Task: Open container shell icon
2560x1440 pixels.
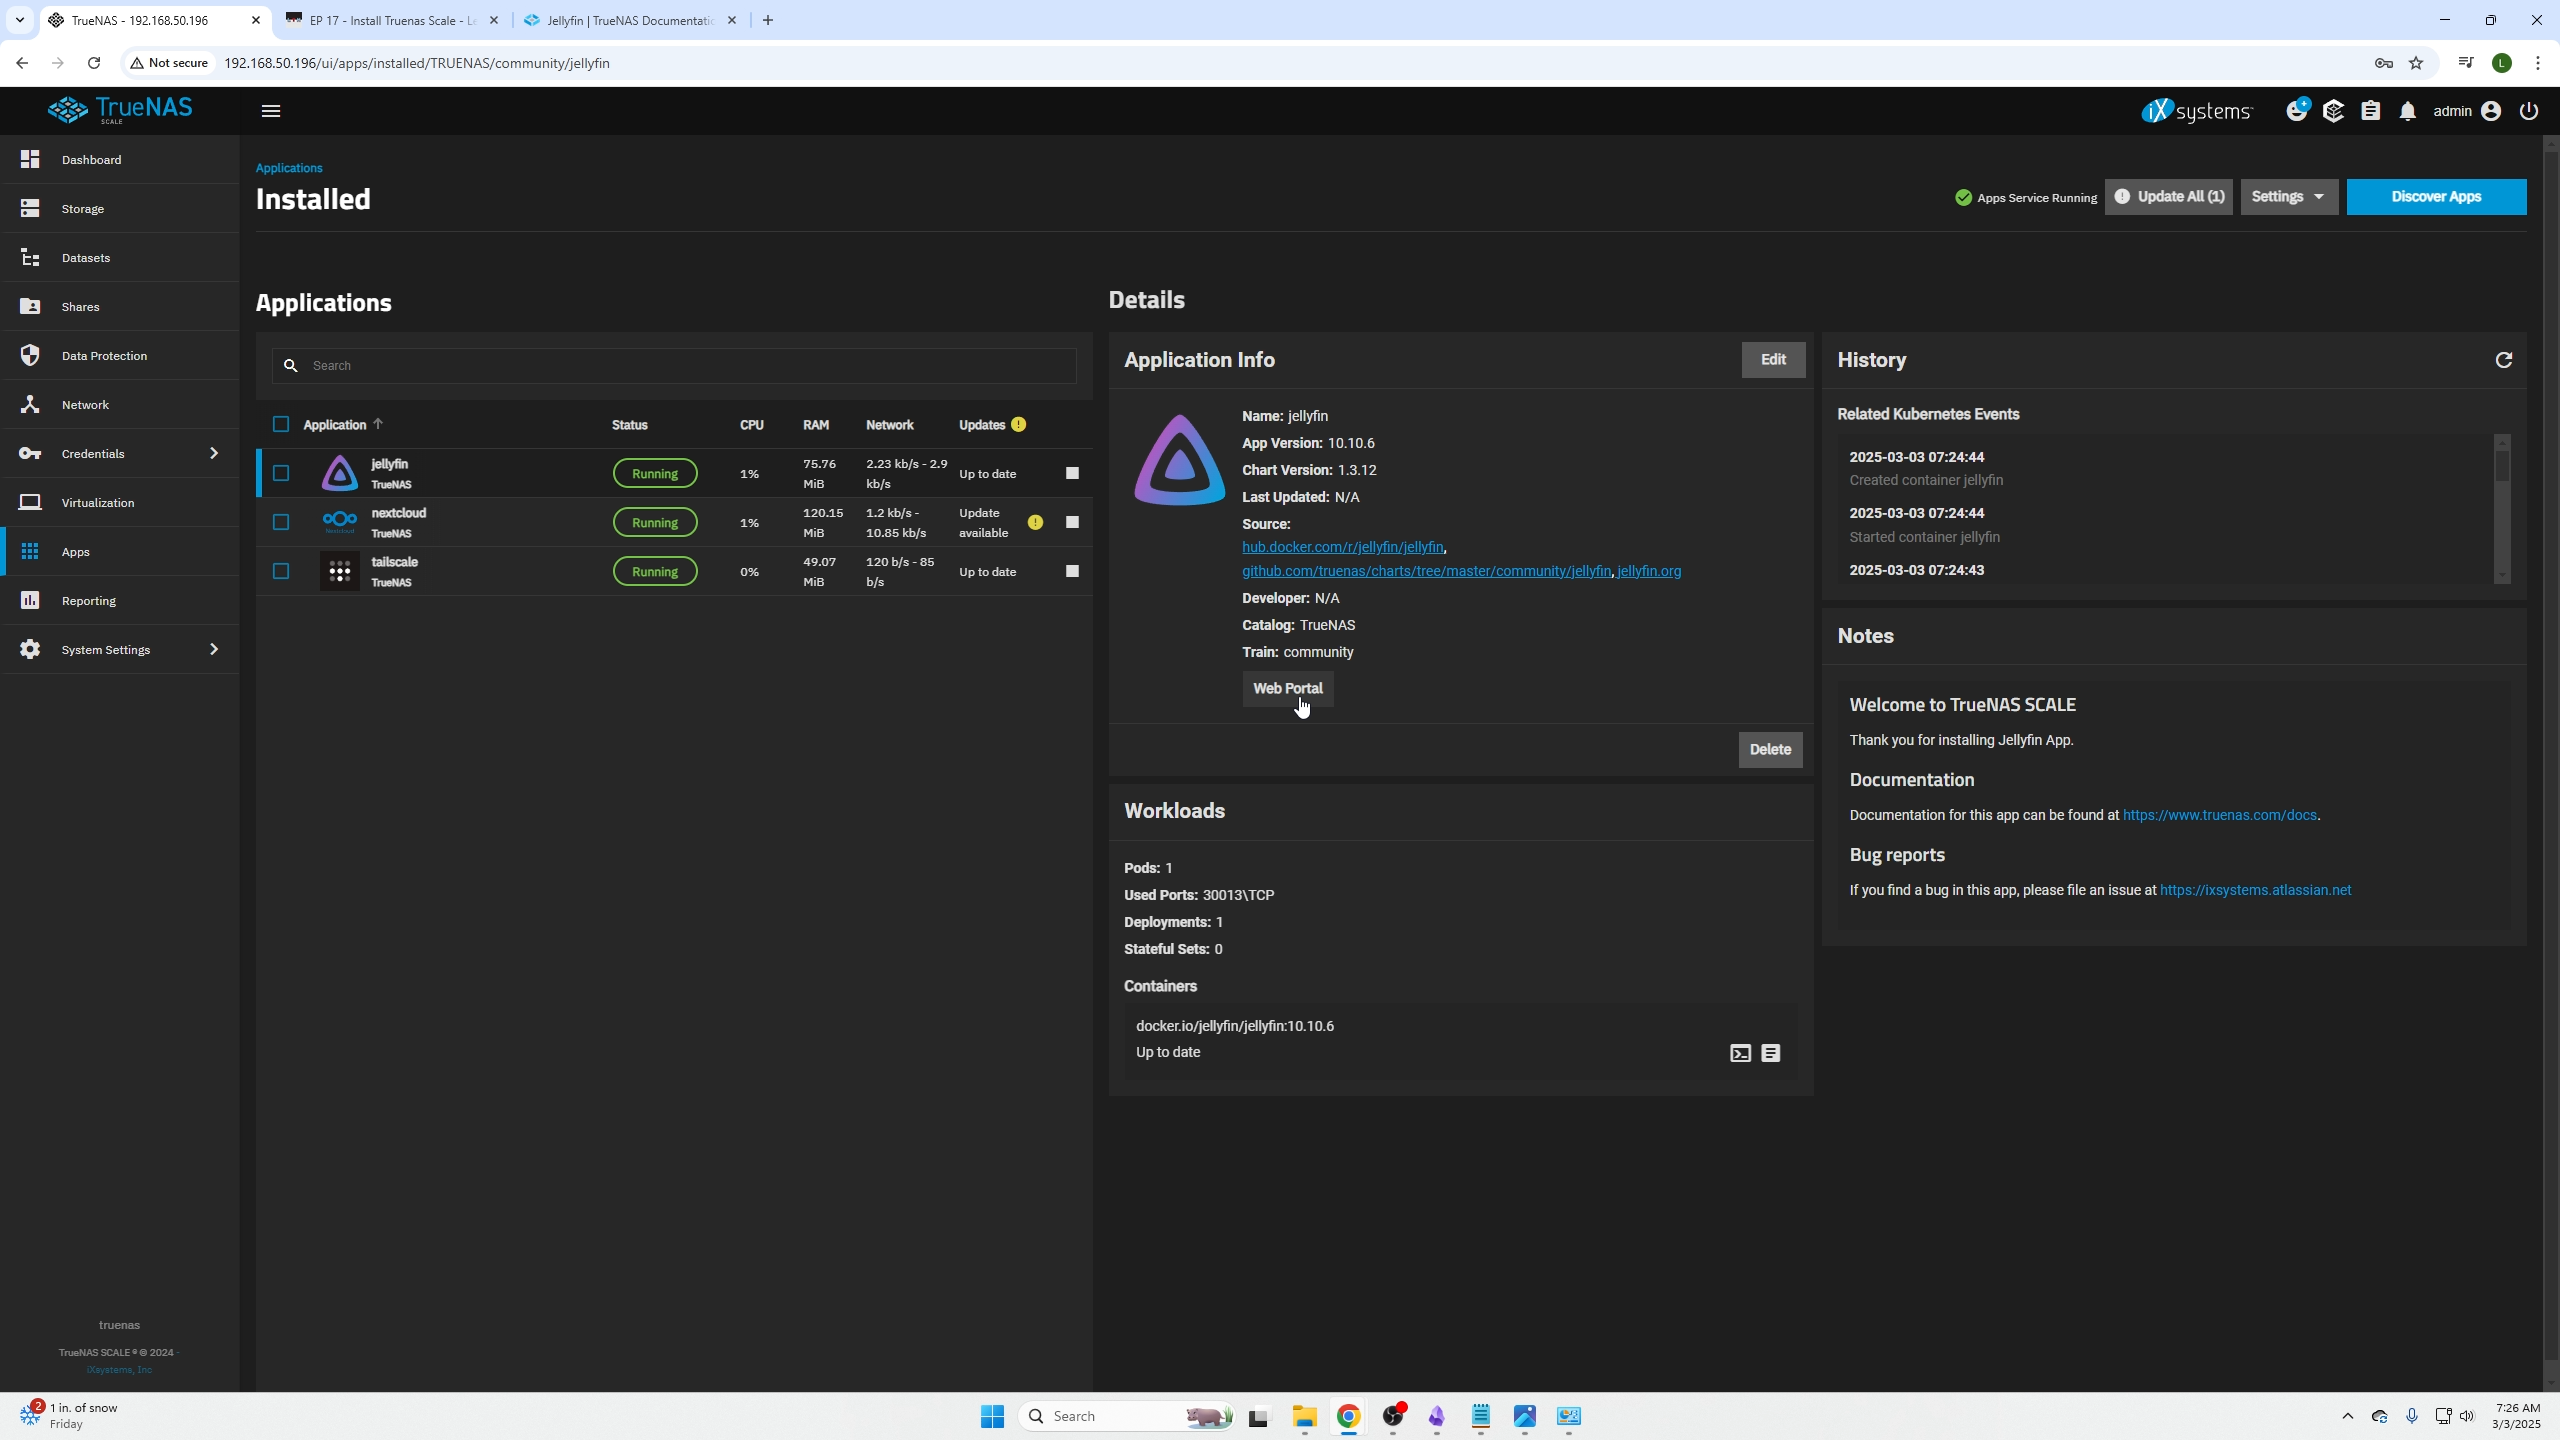Action: coord(1740,1054)
